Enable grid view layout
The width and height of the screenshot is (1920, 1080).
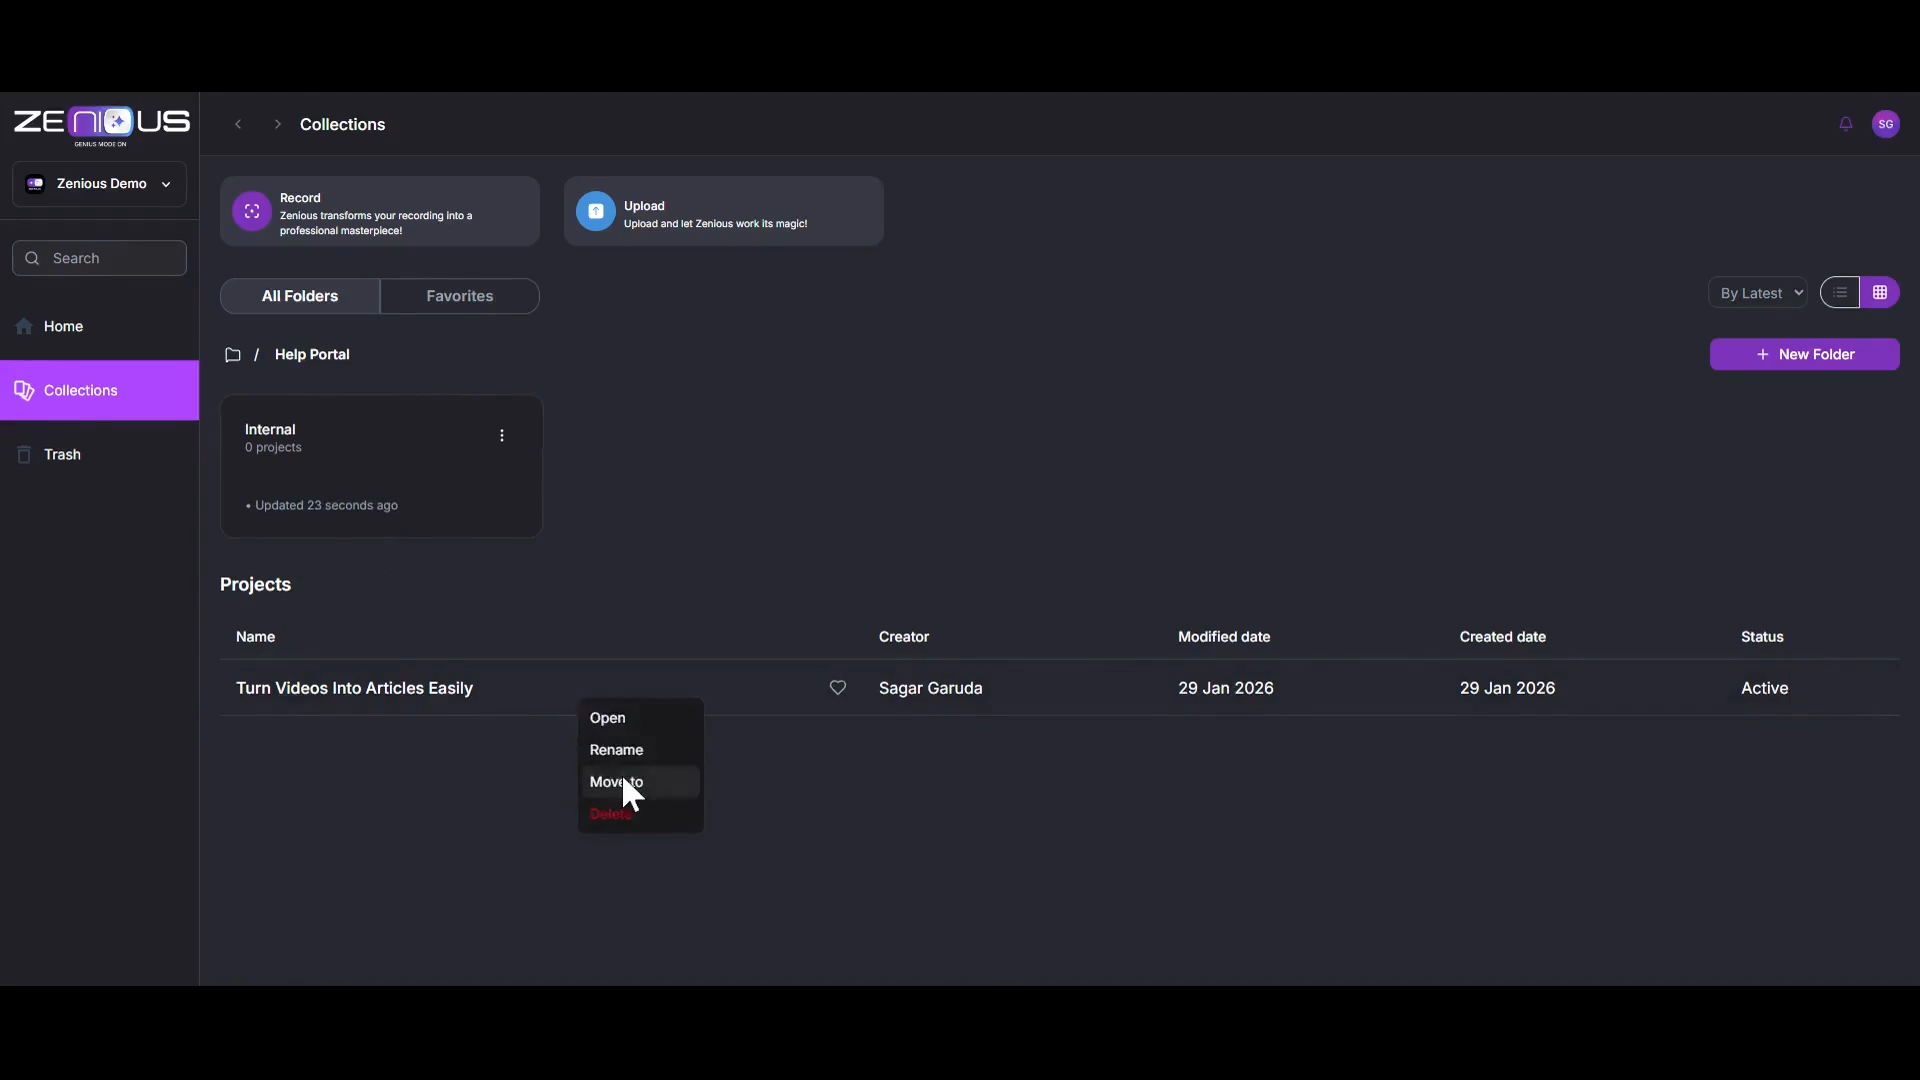coord(1880,292)
